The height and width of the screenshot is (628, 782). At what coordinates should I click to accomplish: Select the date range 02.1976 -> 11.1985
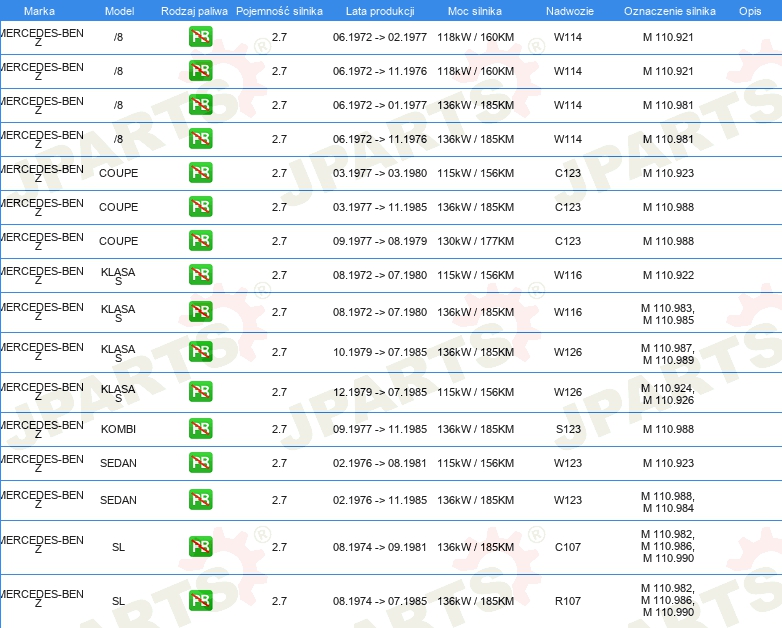tap(380, 500)
